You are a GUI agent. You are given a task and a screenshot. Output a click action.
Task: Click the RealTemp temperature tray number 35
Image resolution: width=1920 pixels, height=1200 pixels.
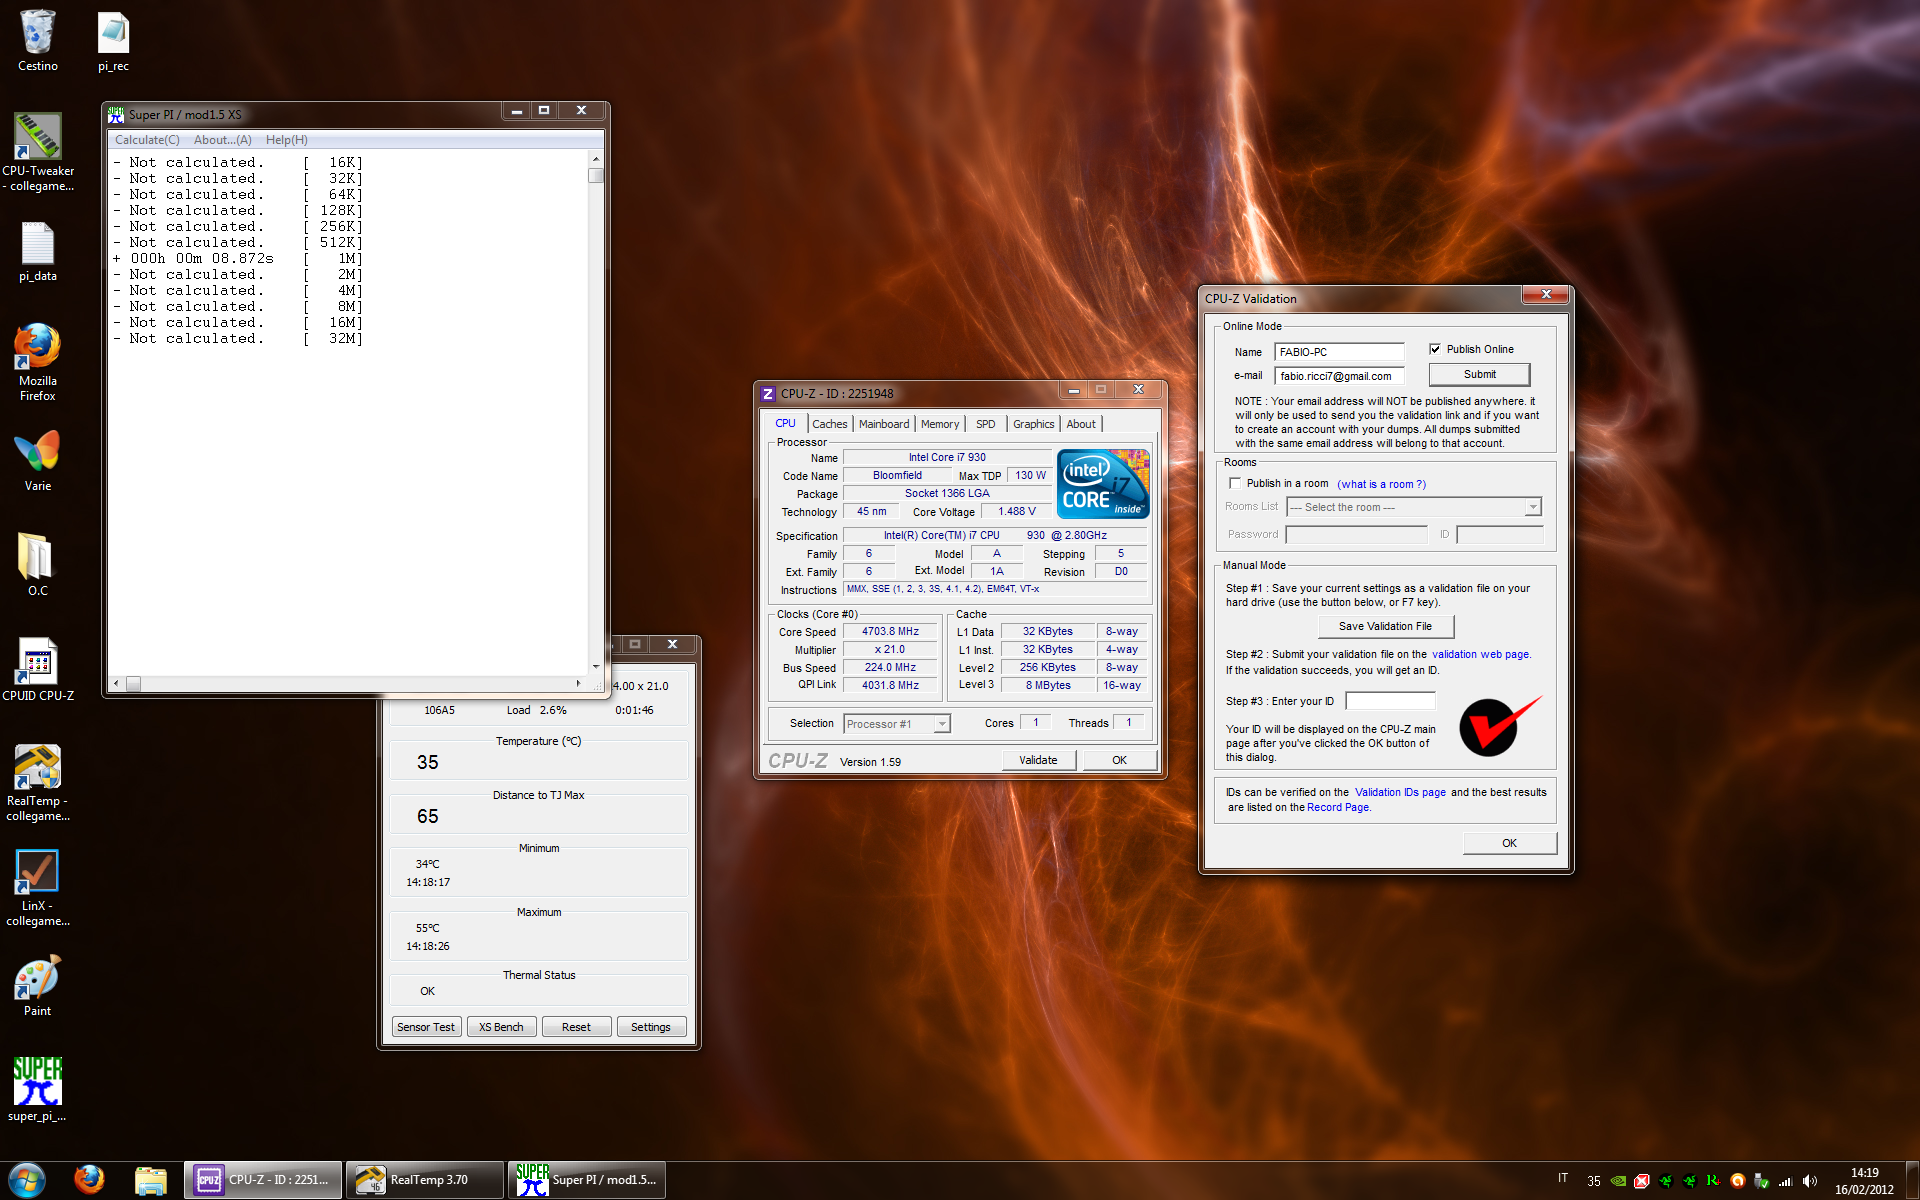tap(1594, 1181)
